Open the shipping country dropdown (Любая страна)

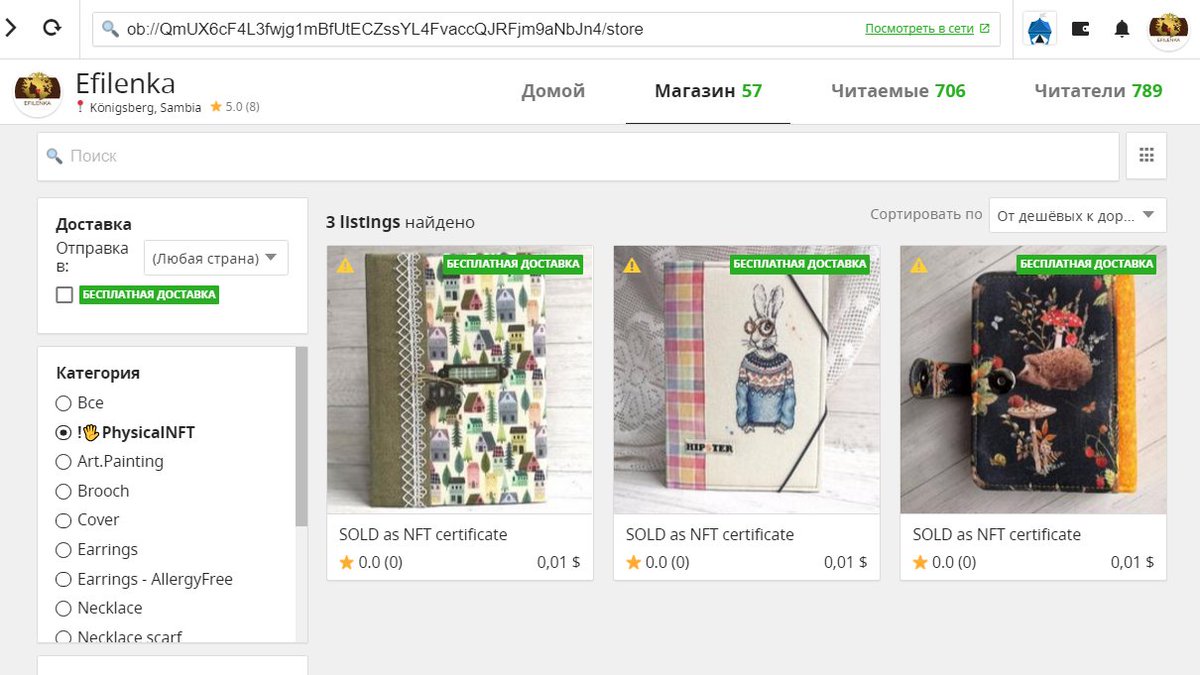(x=216, y=258)
